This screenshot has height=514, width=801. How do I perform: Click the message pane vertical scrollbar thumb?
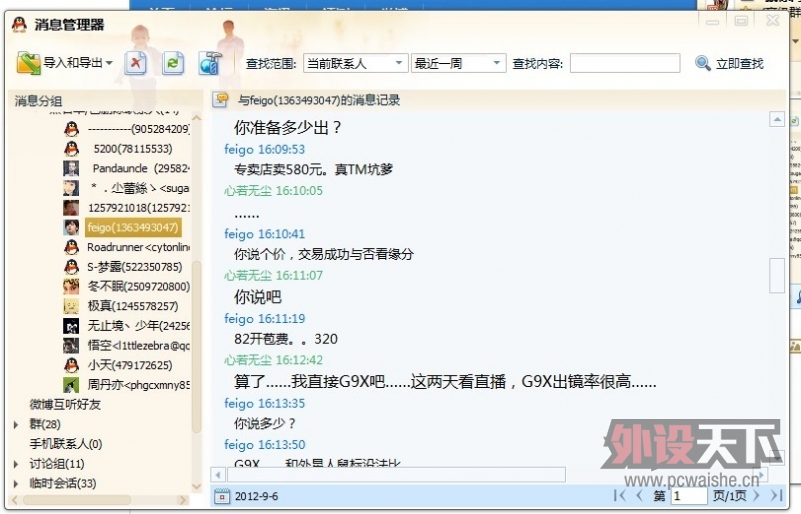[777, 275]
